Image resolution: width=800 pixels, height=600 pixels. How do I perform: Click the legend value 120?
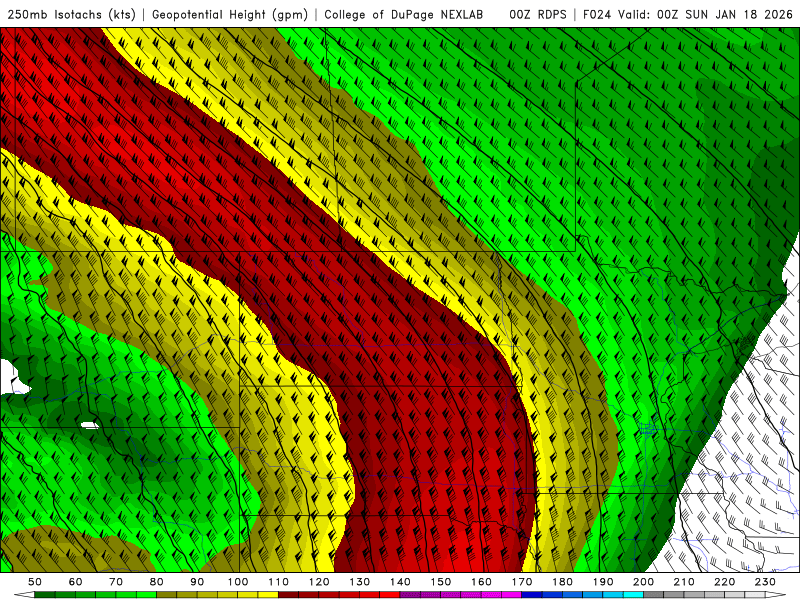(319, 582)
